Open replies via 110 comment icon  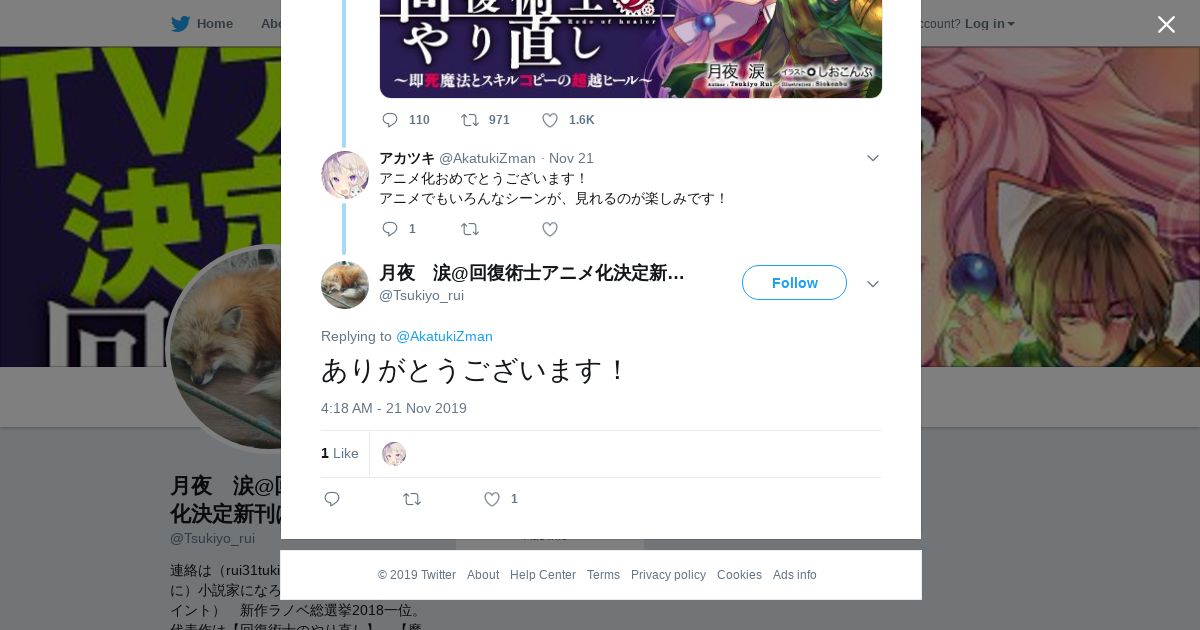[390, 120]
